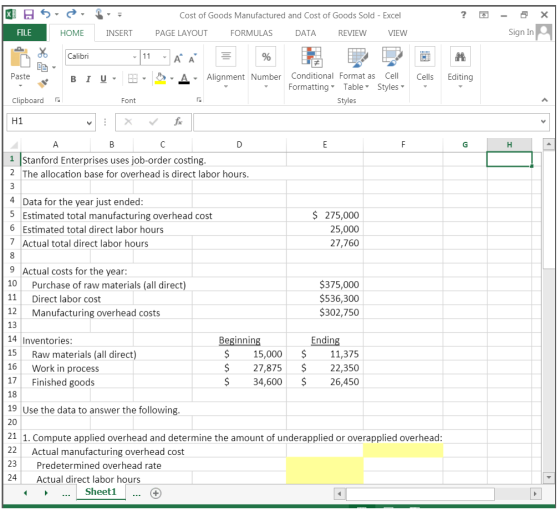Image resolution: width=560 pixels, height=511 pixels.
Task: Switch to the PAGE LAYOUT tab
Action: [x=181, y=33]
